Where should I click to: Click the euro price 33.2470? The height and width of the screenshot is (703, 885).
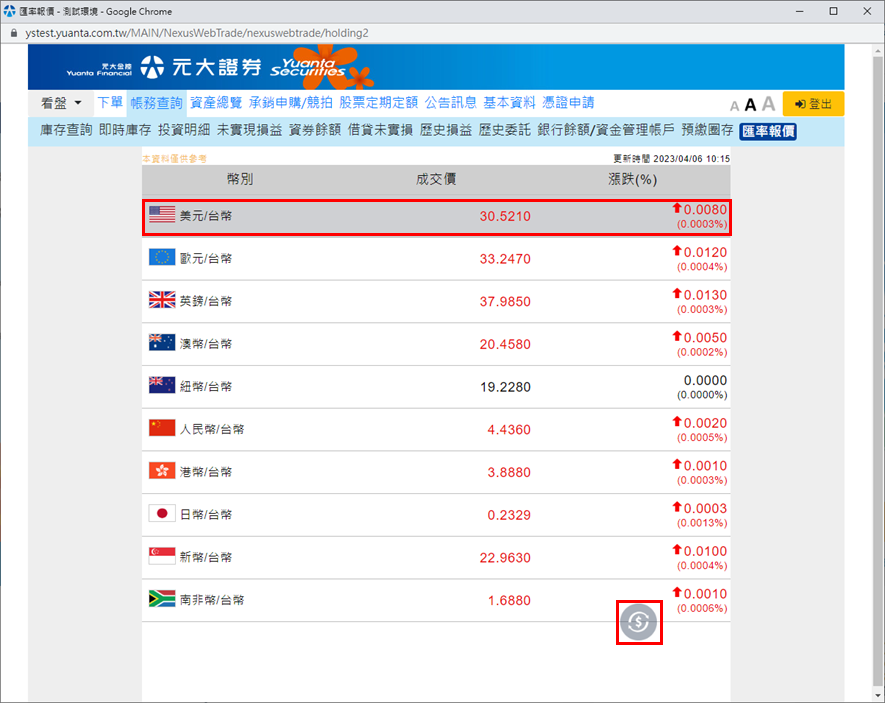tap(505, 259)
